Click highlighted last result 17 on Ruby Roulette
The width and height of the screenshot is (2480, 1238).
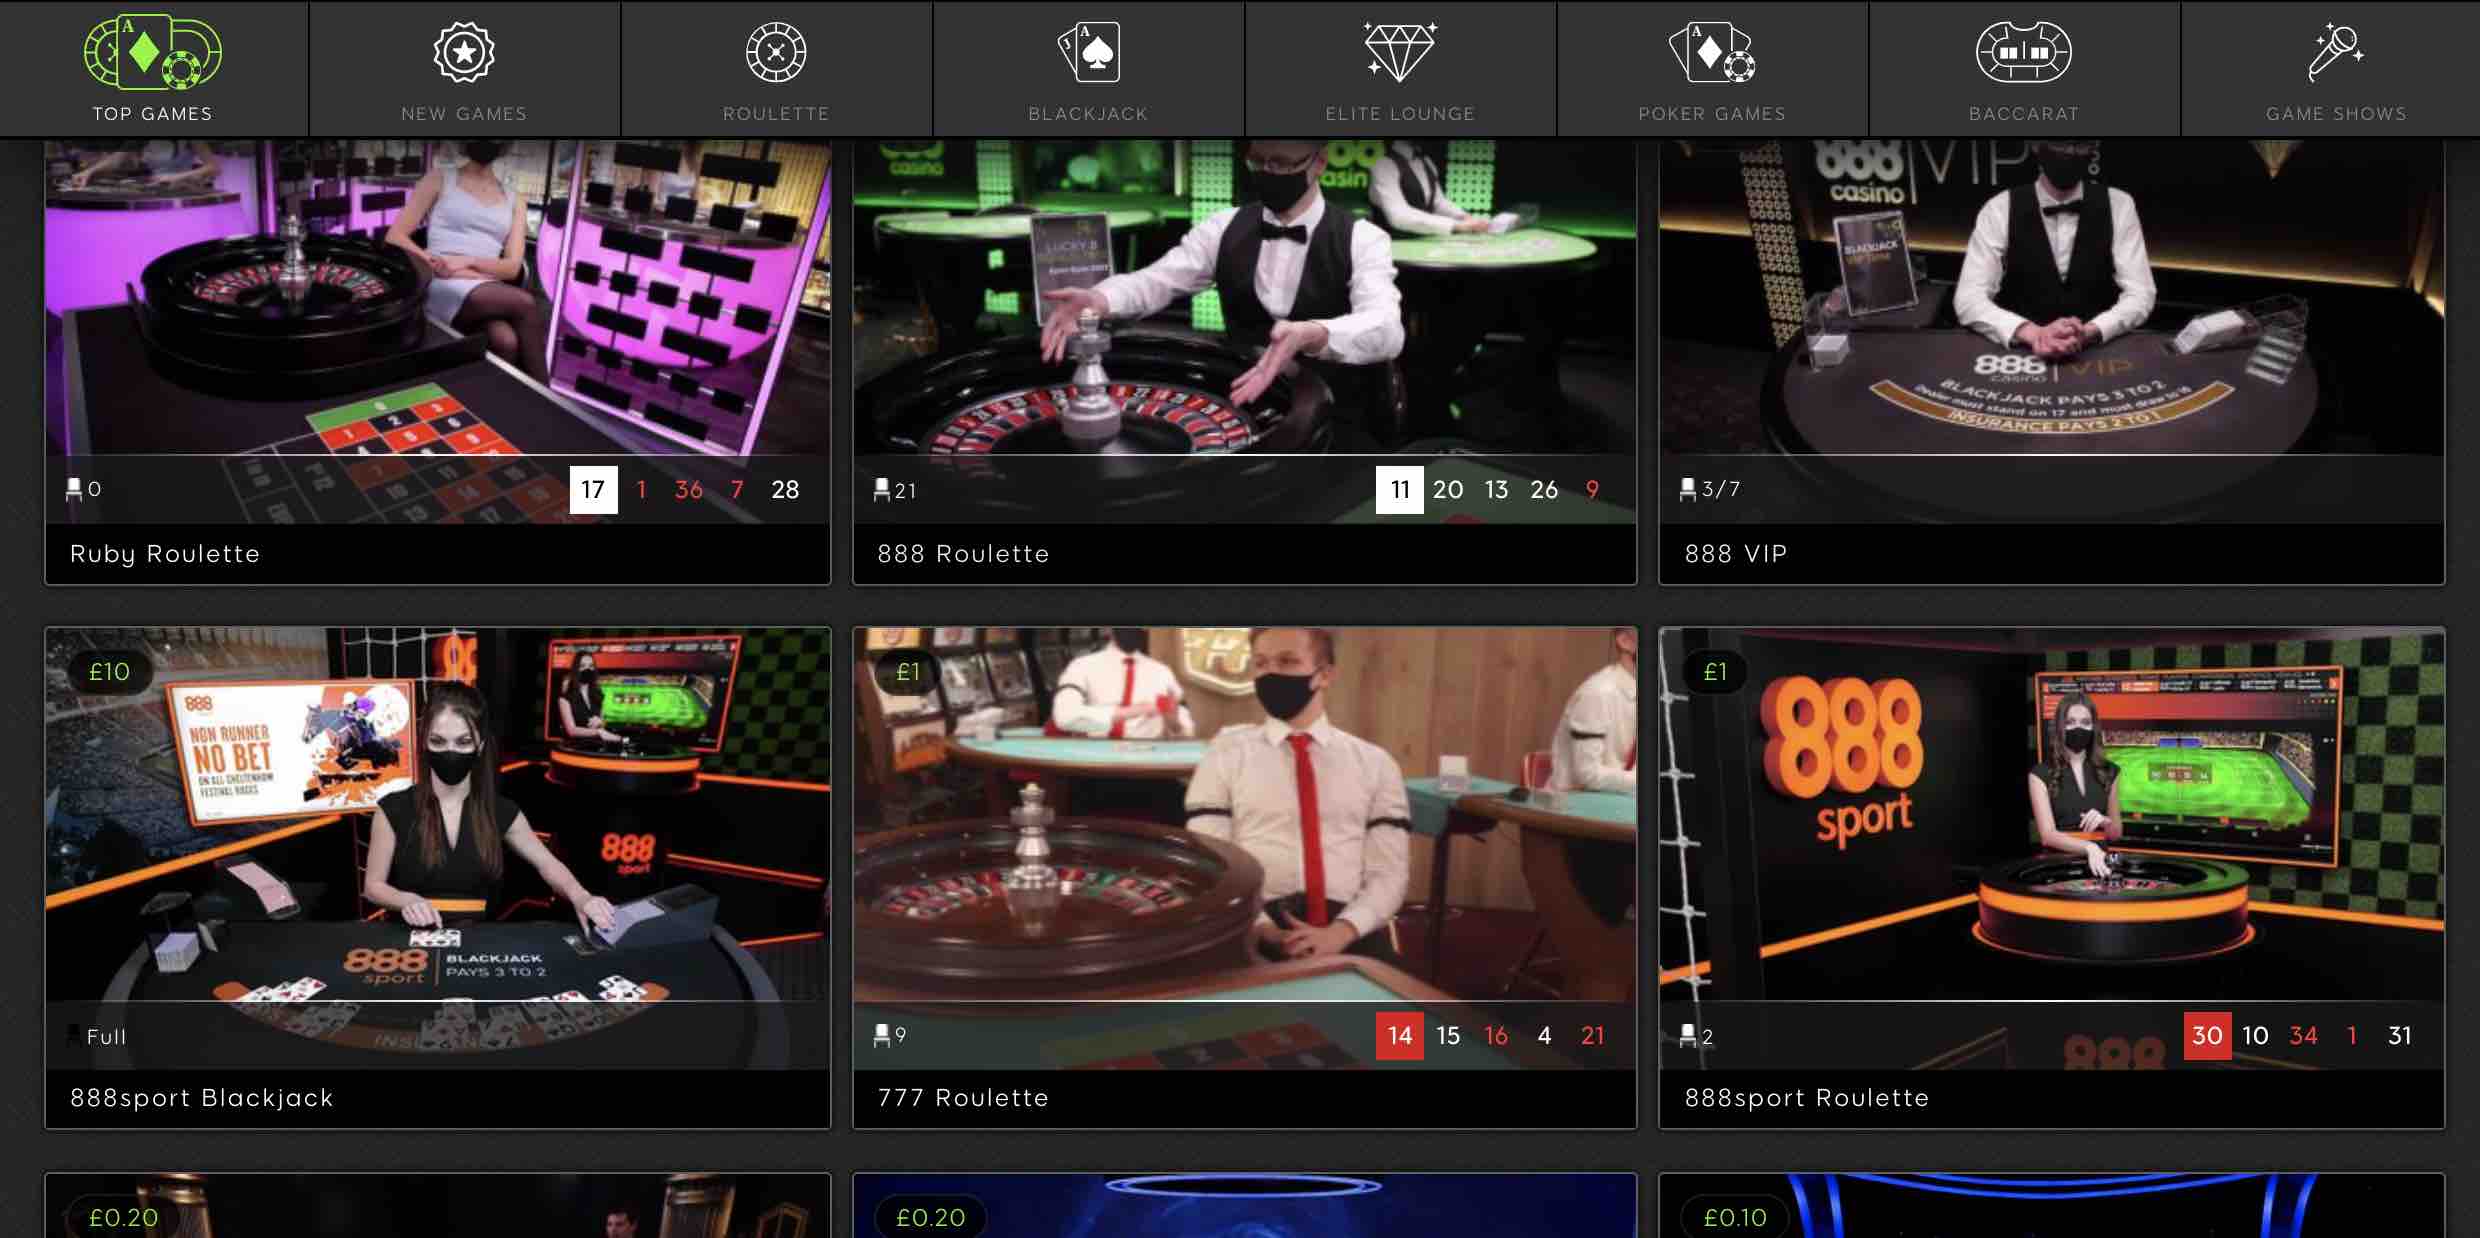pos(593,490)
